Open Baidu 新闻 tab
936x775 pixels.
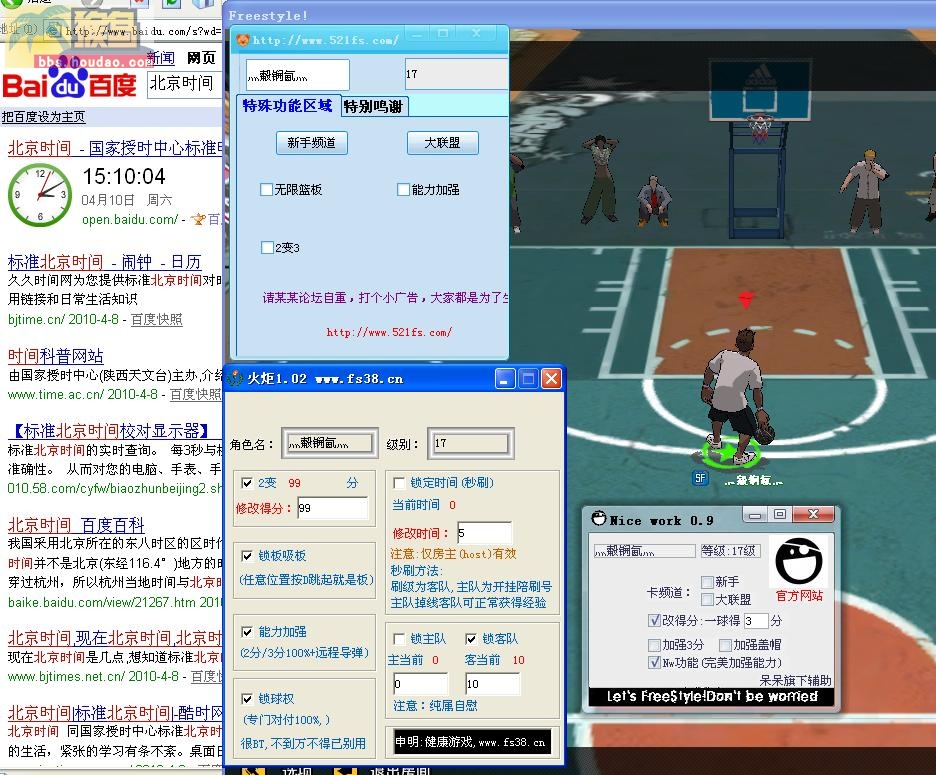point(161,57)
